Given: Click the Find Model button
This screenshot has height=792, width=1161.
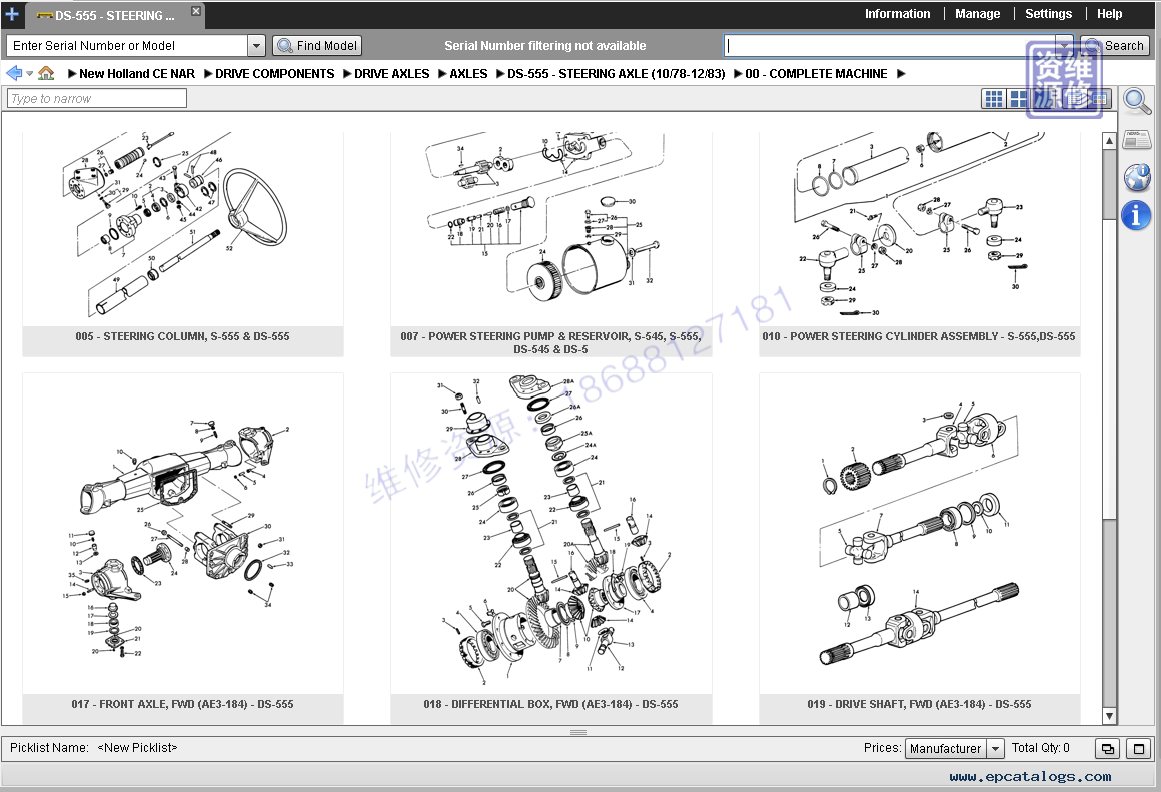Looking at the screenshot, I should coord(317,46).
